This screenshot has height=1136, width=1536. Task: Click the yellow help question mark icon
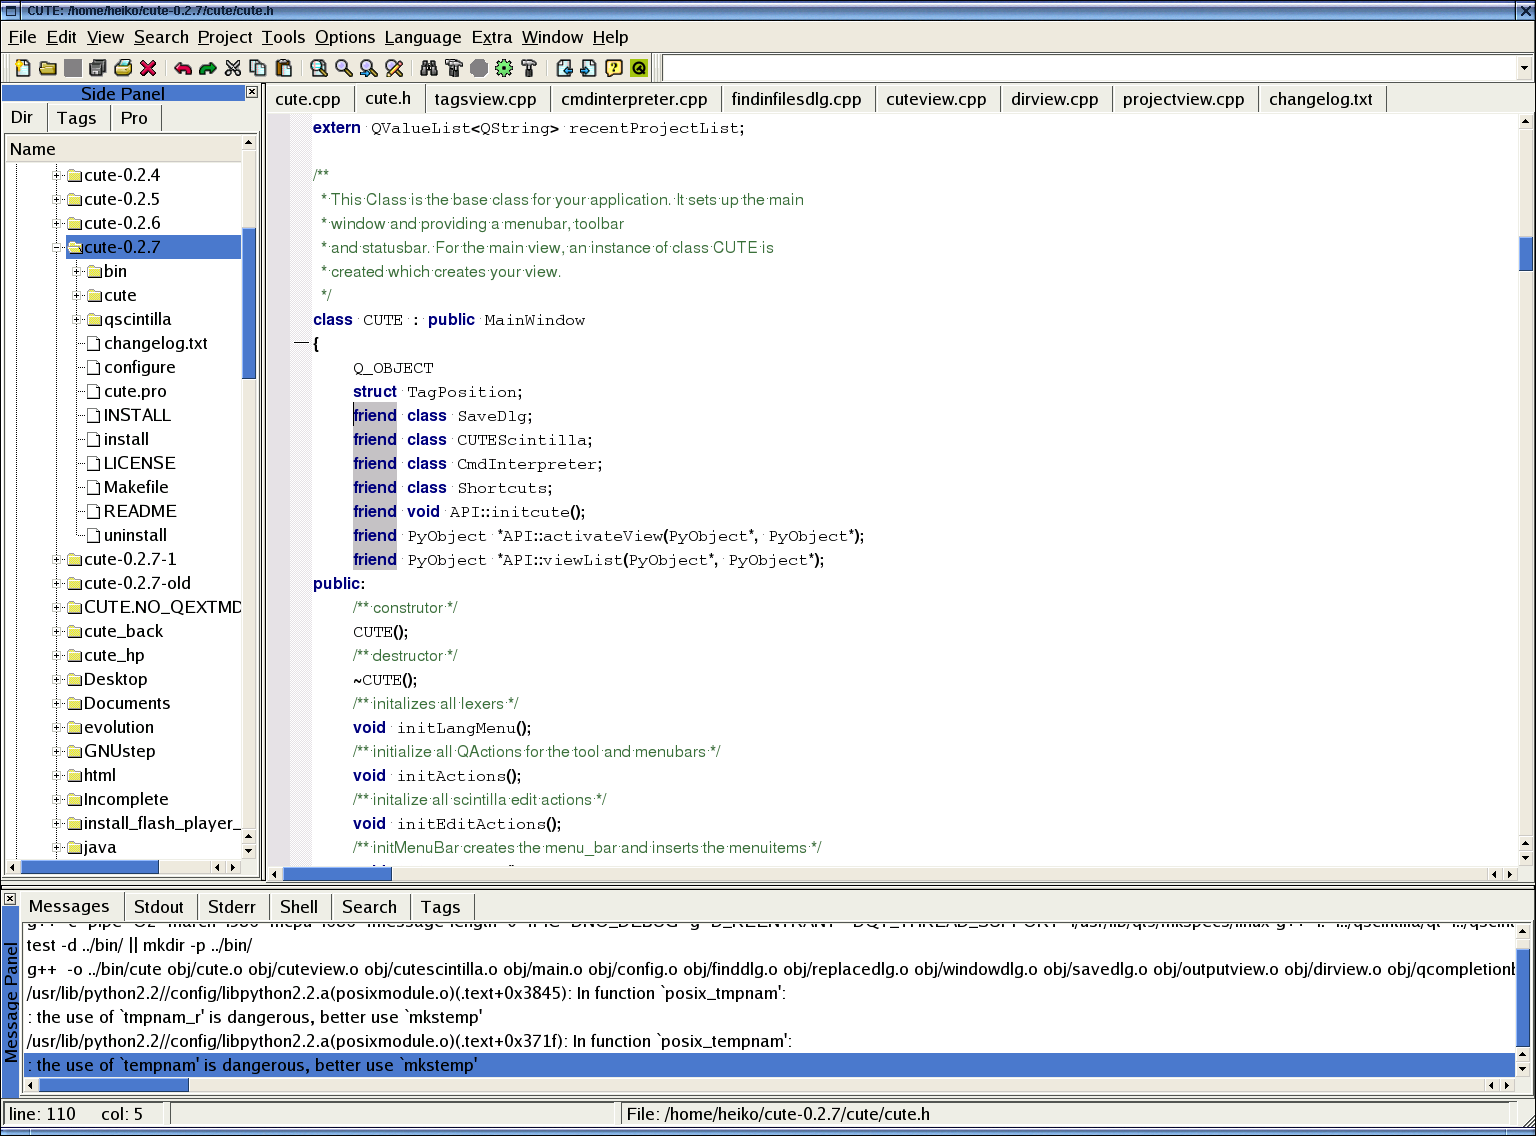pyautogui.click(x=614, y=68)
